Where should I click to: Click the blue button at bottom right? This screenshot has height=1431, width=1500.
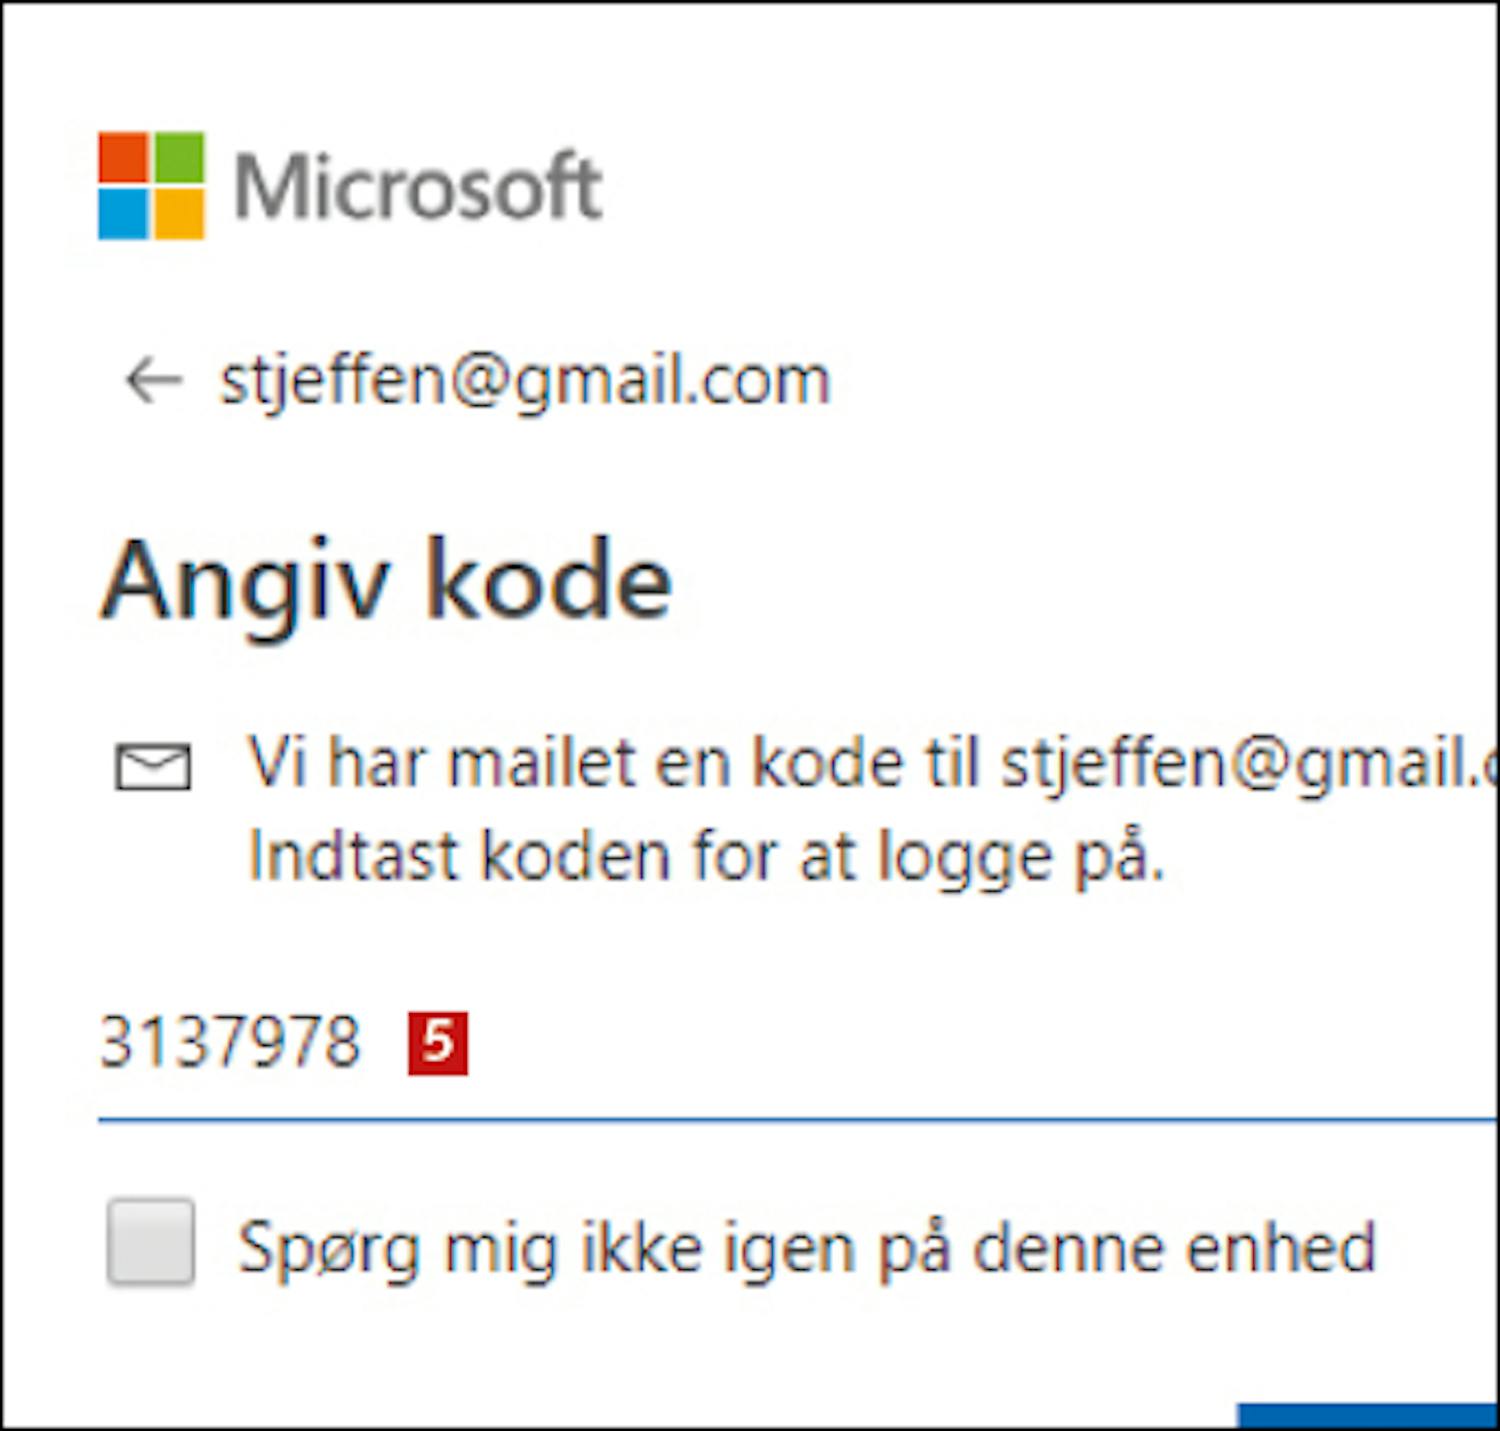1367,1415
